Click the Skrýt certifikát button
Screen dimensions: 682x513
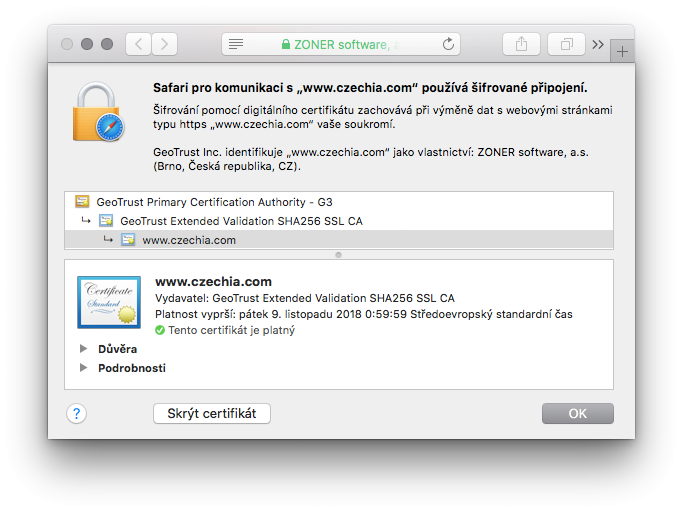tap(212, 413)
